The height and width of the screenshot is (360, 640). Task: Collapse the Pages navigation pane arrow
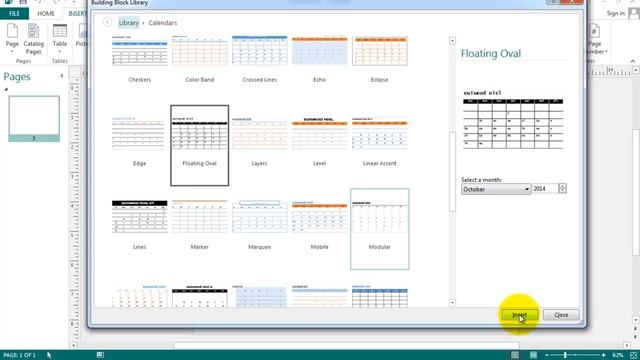coord(62,76)
